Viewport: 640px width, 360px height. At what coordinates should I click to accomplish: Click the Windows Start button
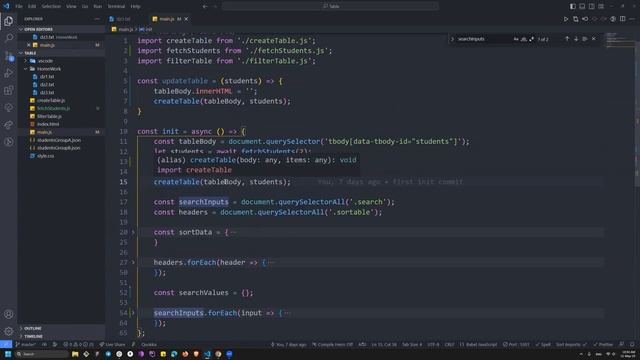tap(8, 354)
